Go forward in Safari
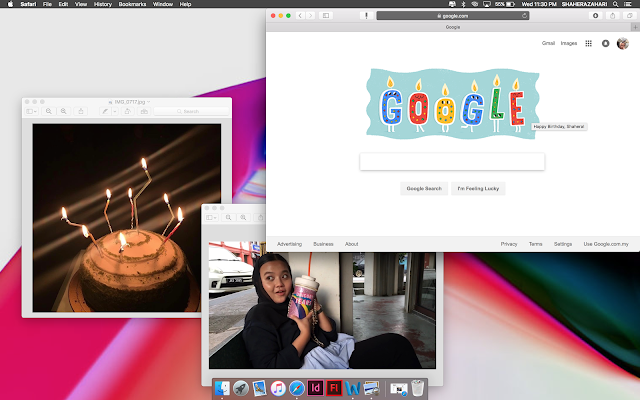The height and width of the screenshot is (400, 640). coord(311,16)
